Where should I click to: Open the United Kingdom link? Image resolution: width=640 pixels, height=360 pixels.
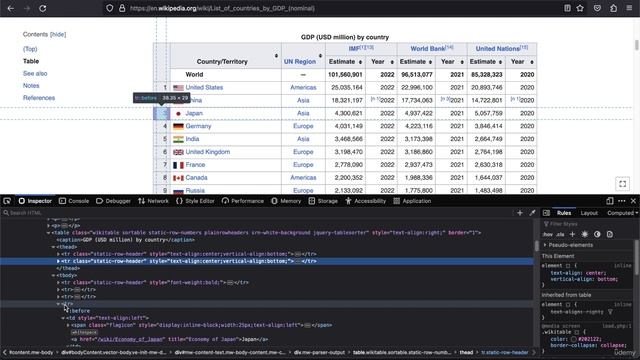point(208,152)
